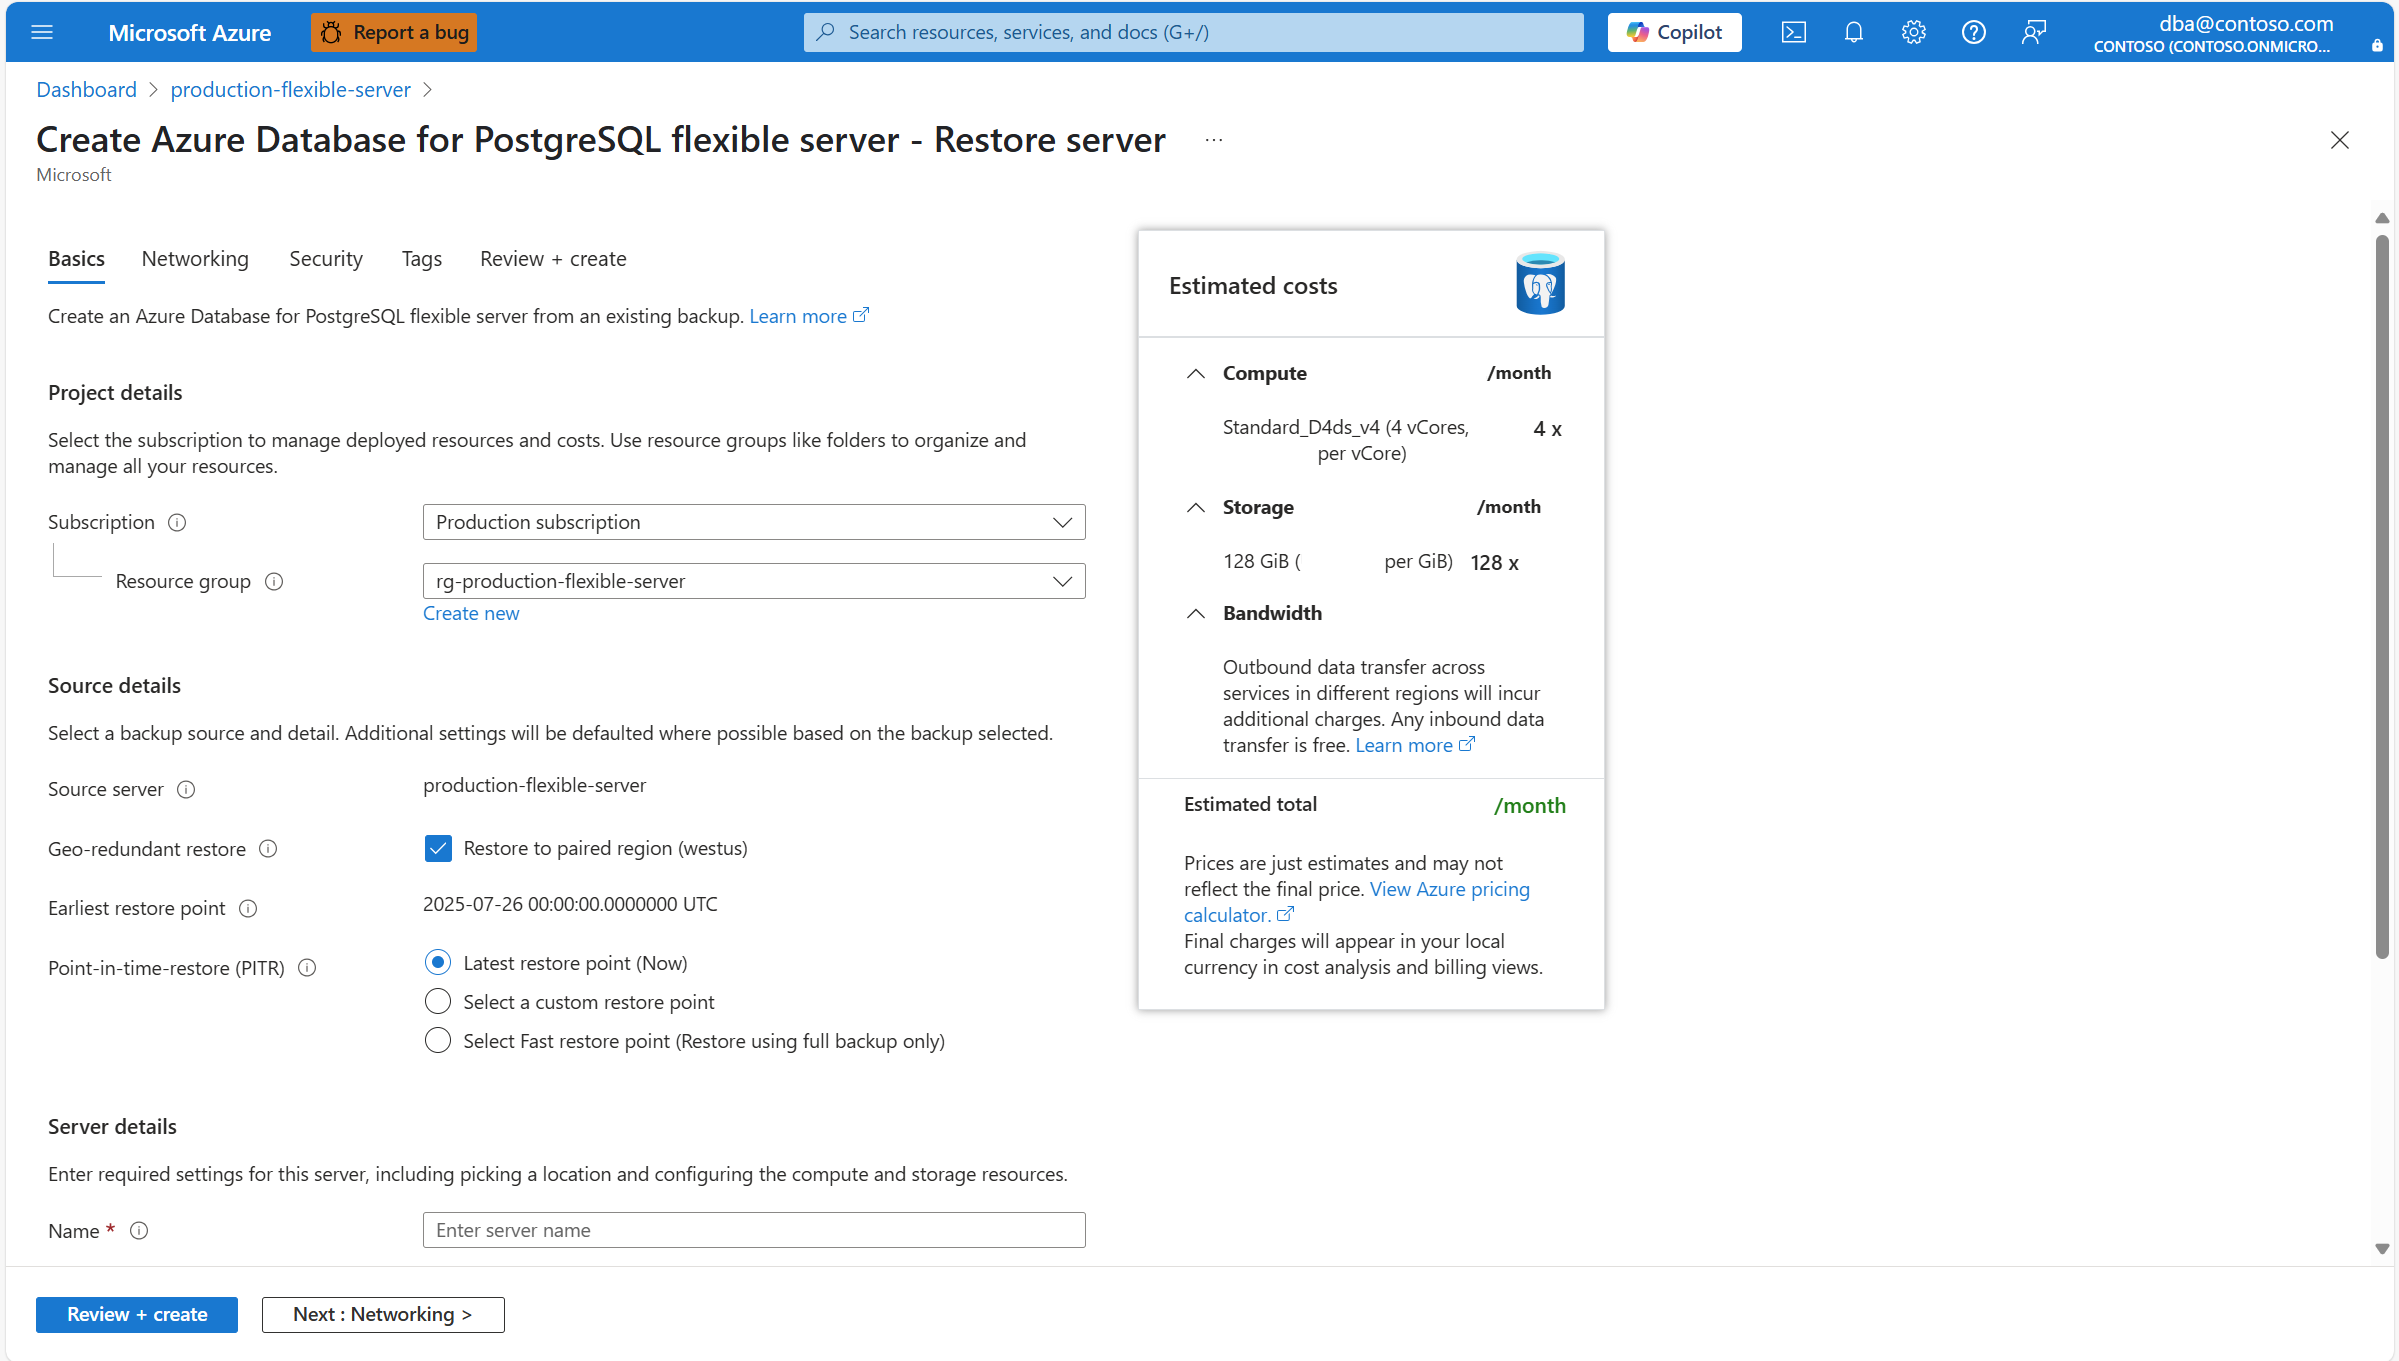Show info tooltip for Point-in-time-restore

308,968
